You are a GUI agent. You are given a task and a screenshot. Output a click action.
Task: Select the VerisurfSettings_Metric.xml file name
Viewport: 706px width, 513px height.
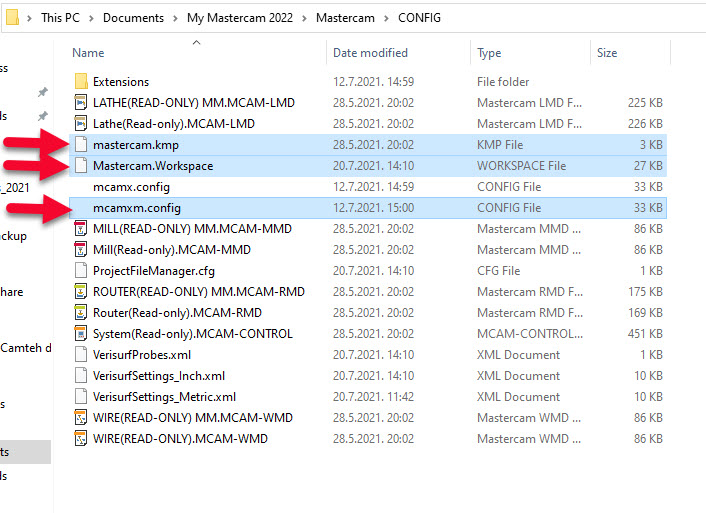pos(164,397)
